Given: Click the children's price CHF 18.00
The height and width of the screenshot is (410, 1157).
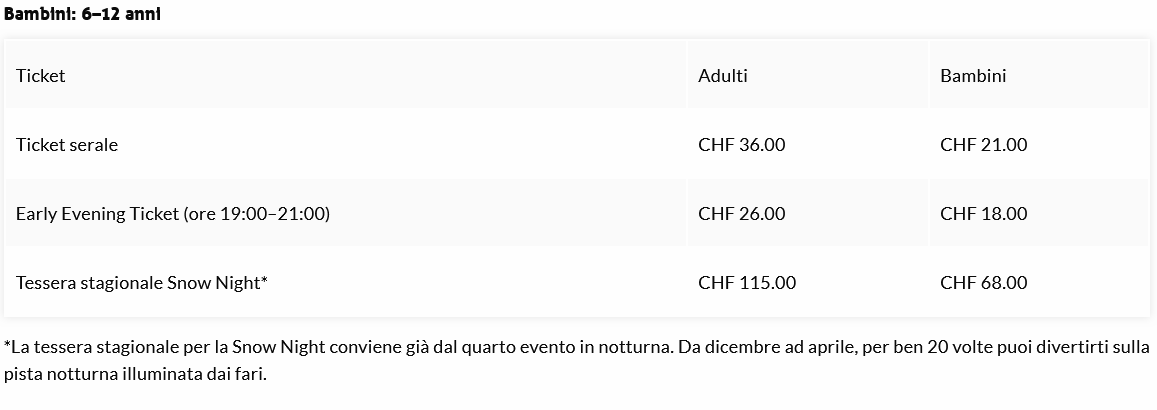Looking at the screenshot, I should click(x=983, y=214).
